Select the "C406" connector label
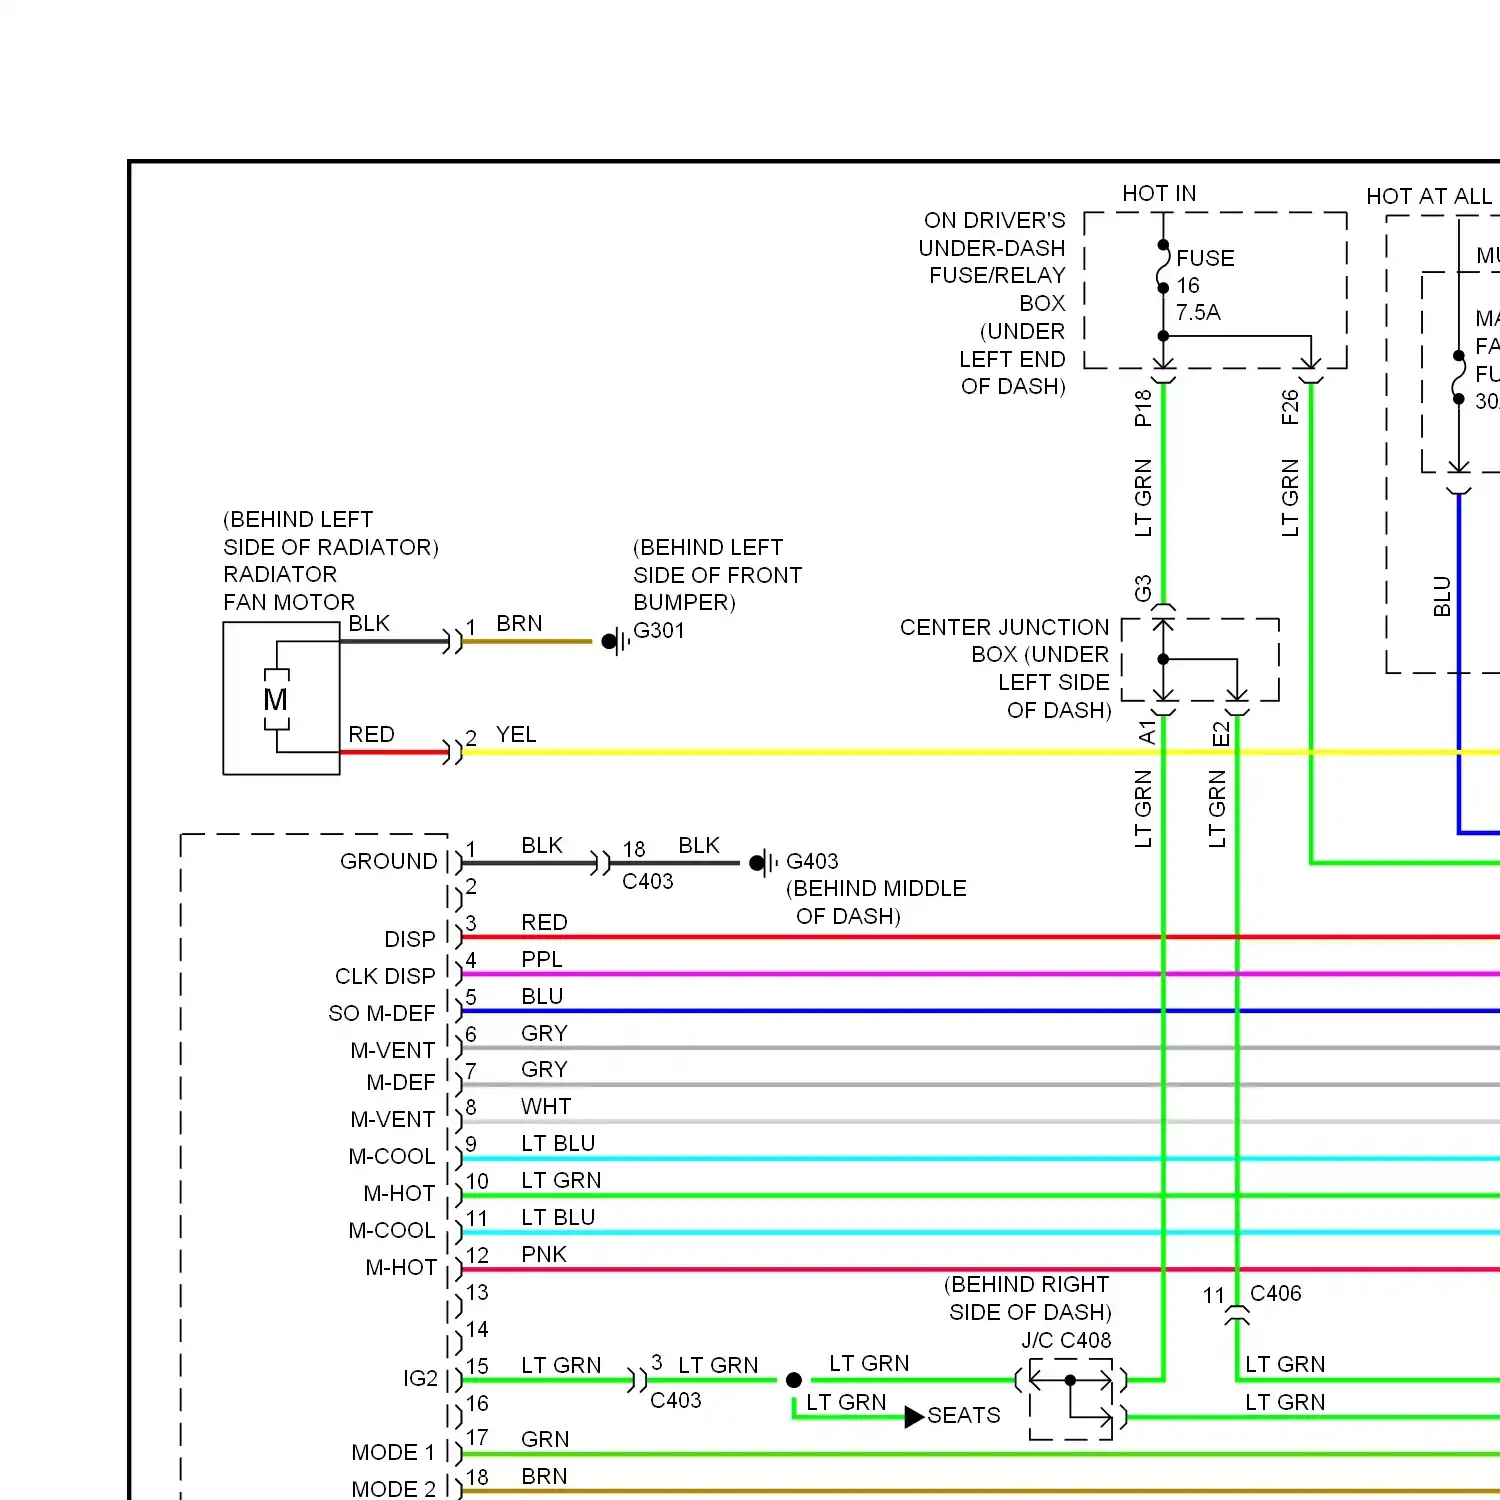 1276,1293
